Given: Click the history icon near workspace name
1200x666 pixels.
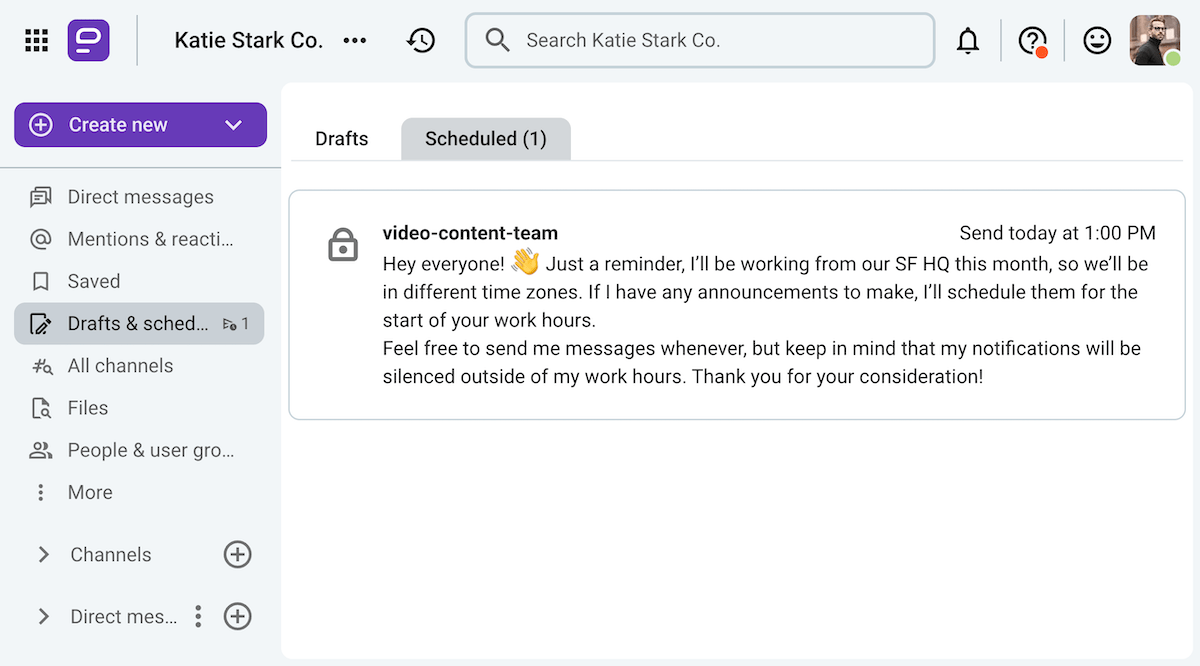Looking at the screenshot, I should coord(421,40).
